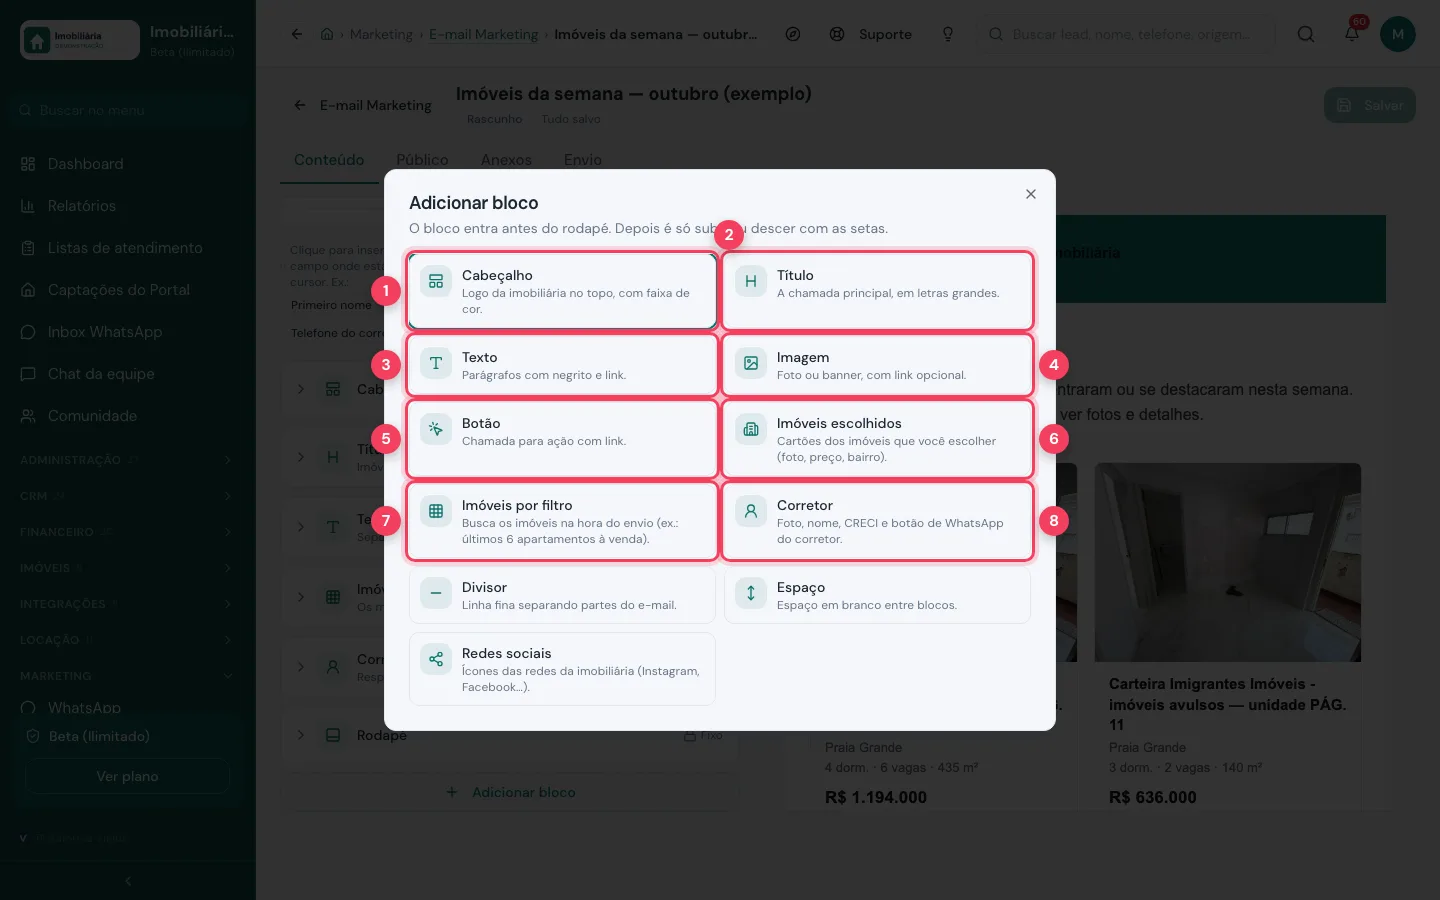Open the E-mail Marketing breadcrumb
1440x900 pixels.
[x=484, y=34]
